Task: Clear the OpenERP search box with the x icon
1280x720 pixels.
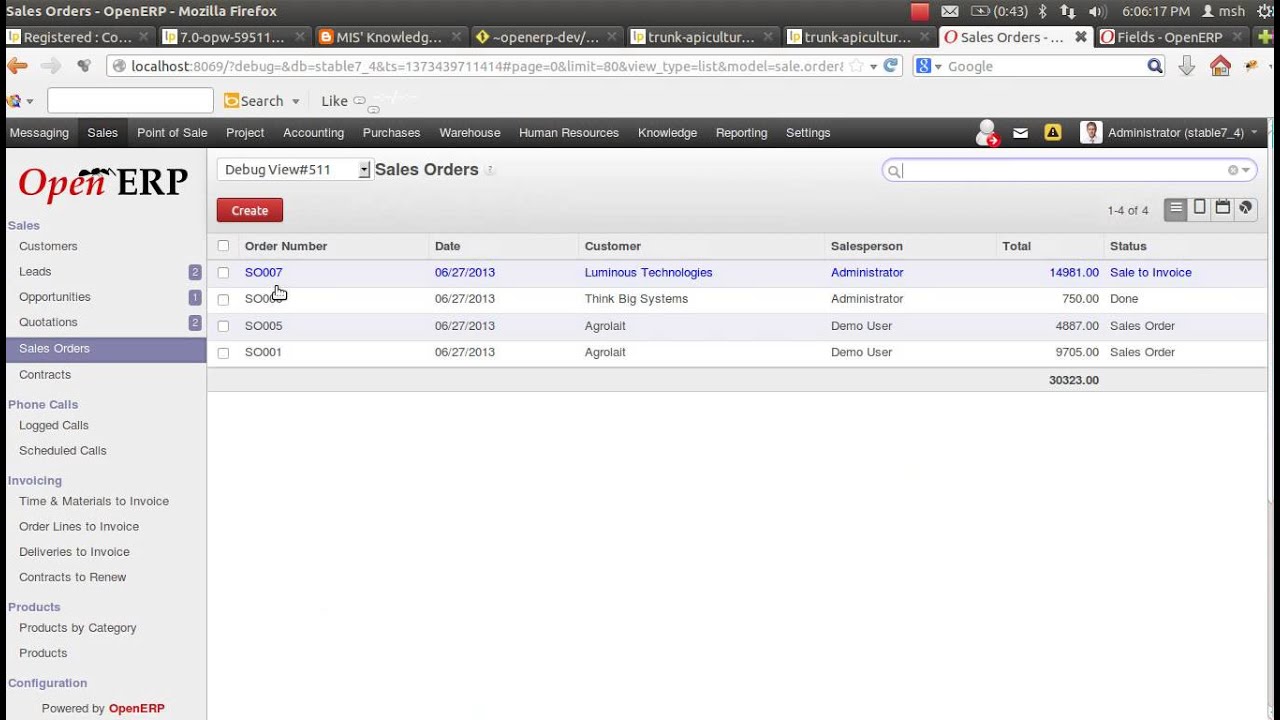Action: [1233, 170]
